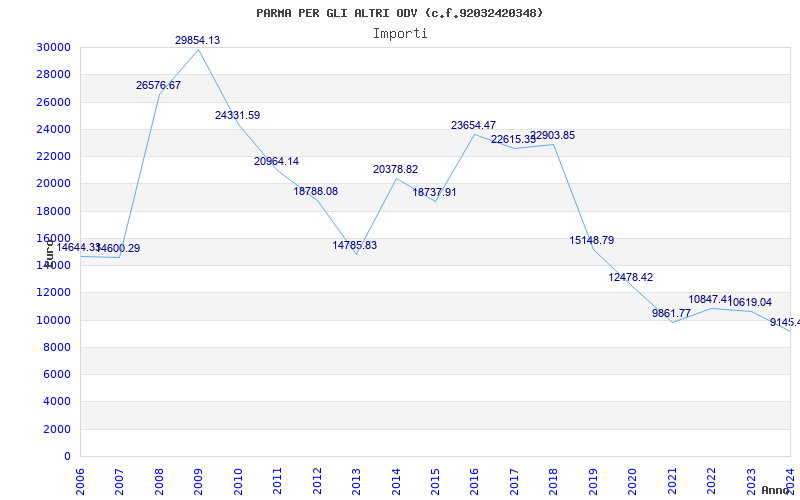This screenshot has width=800, height=500.
Task: Select the y-axis tick 2000
Action: point(57,430)
